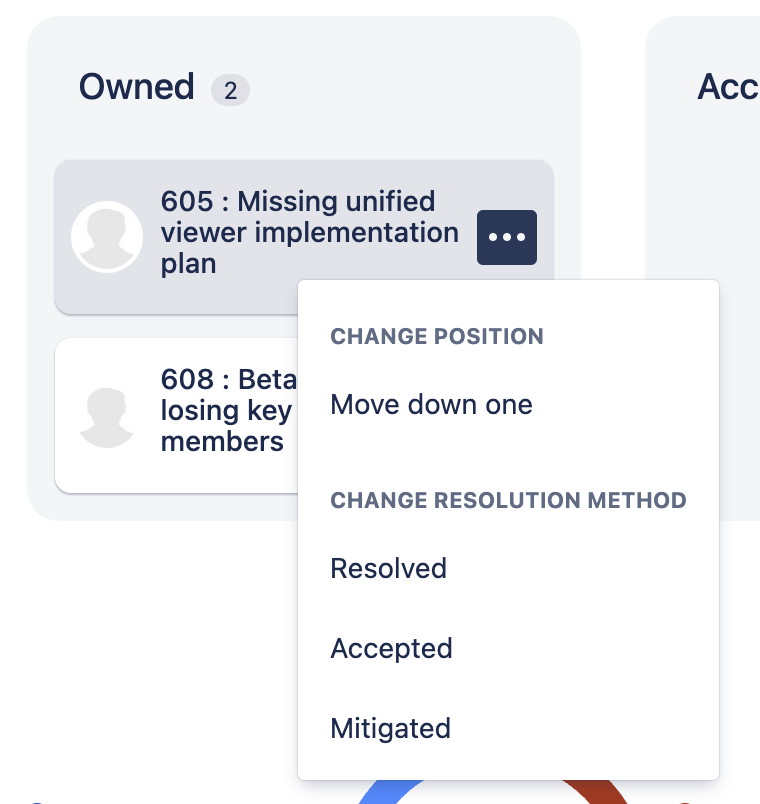Click the Owned count badge showing 2

[x=230, y=91]
